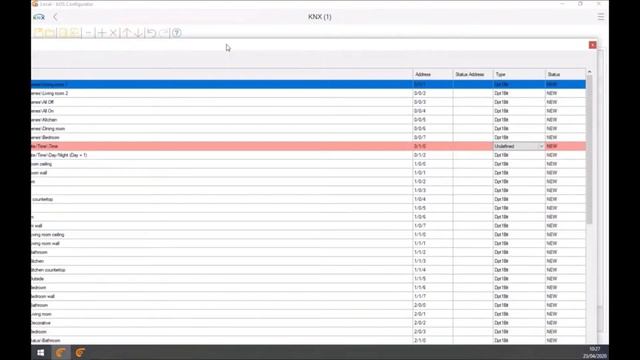The image size is (640, 360).
Task: Click address cell 1/0/0
Action: tap(433, 164)
